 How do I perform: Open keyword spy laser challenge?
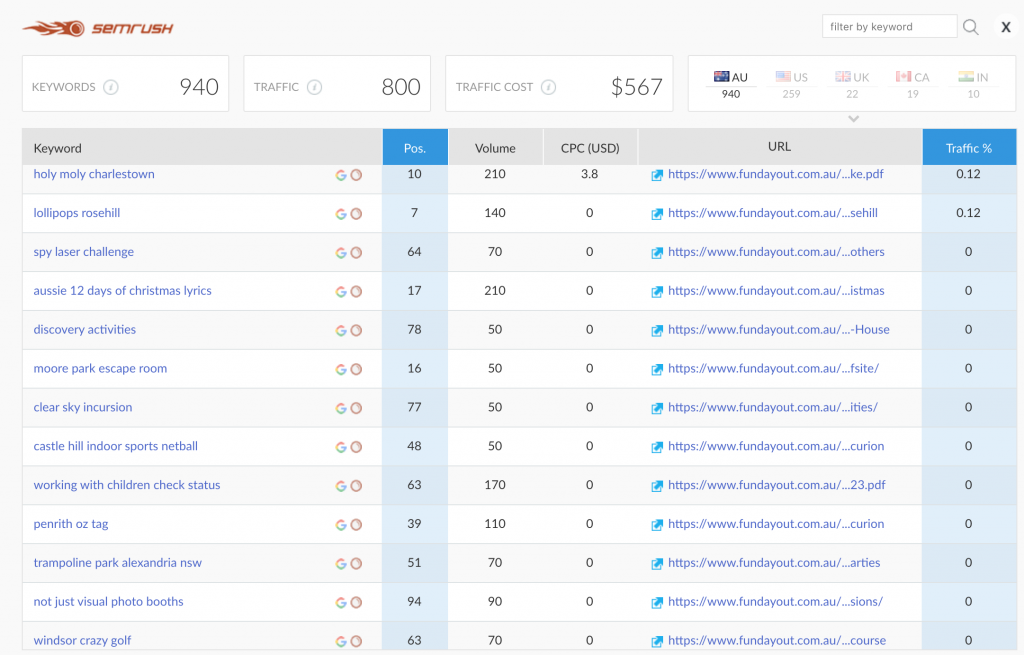(84, 251)
